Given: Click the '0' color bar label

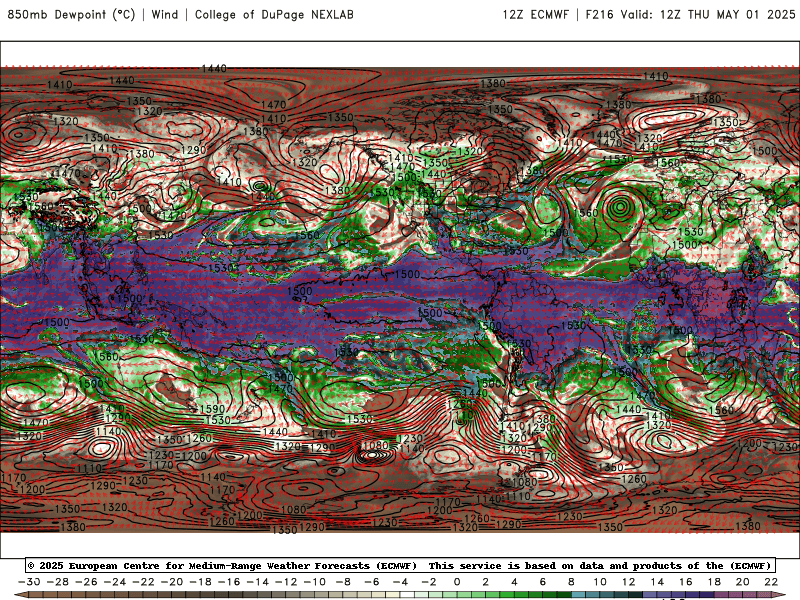Looking at the screenshot, I should tap(457, 582).
